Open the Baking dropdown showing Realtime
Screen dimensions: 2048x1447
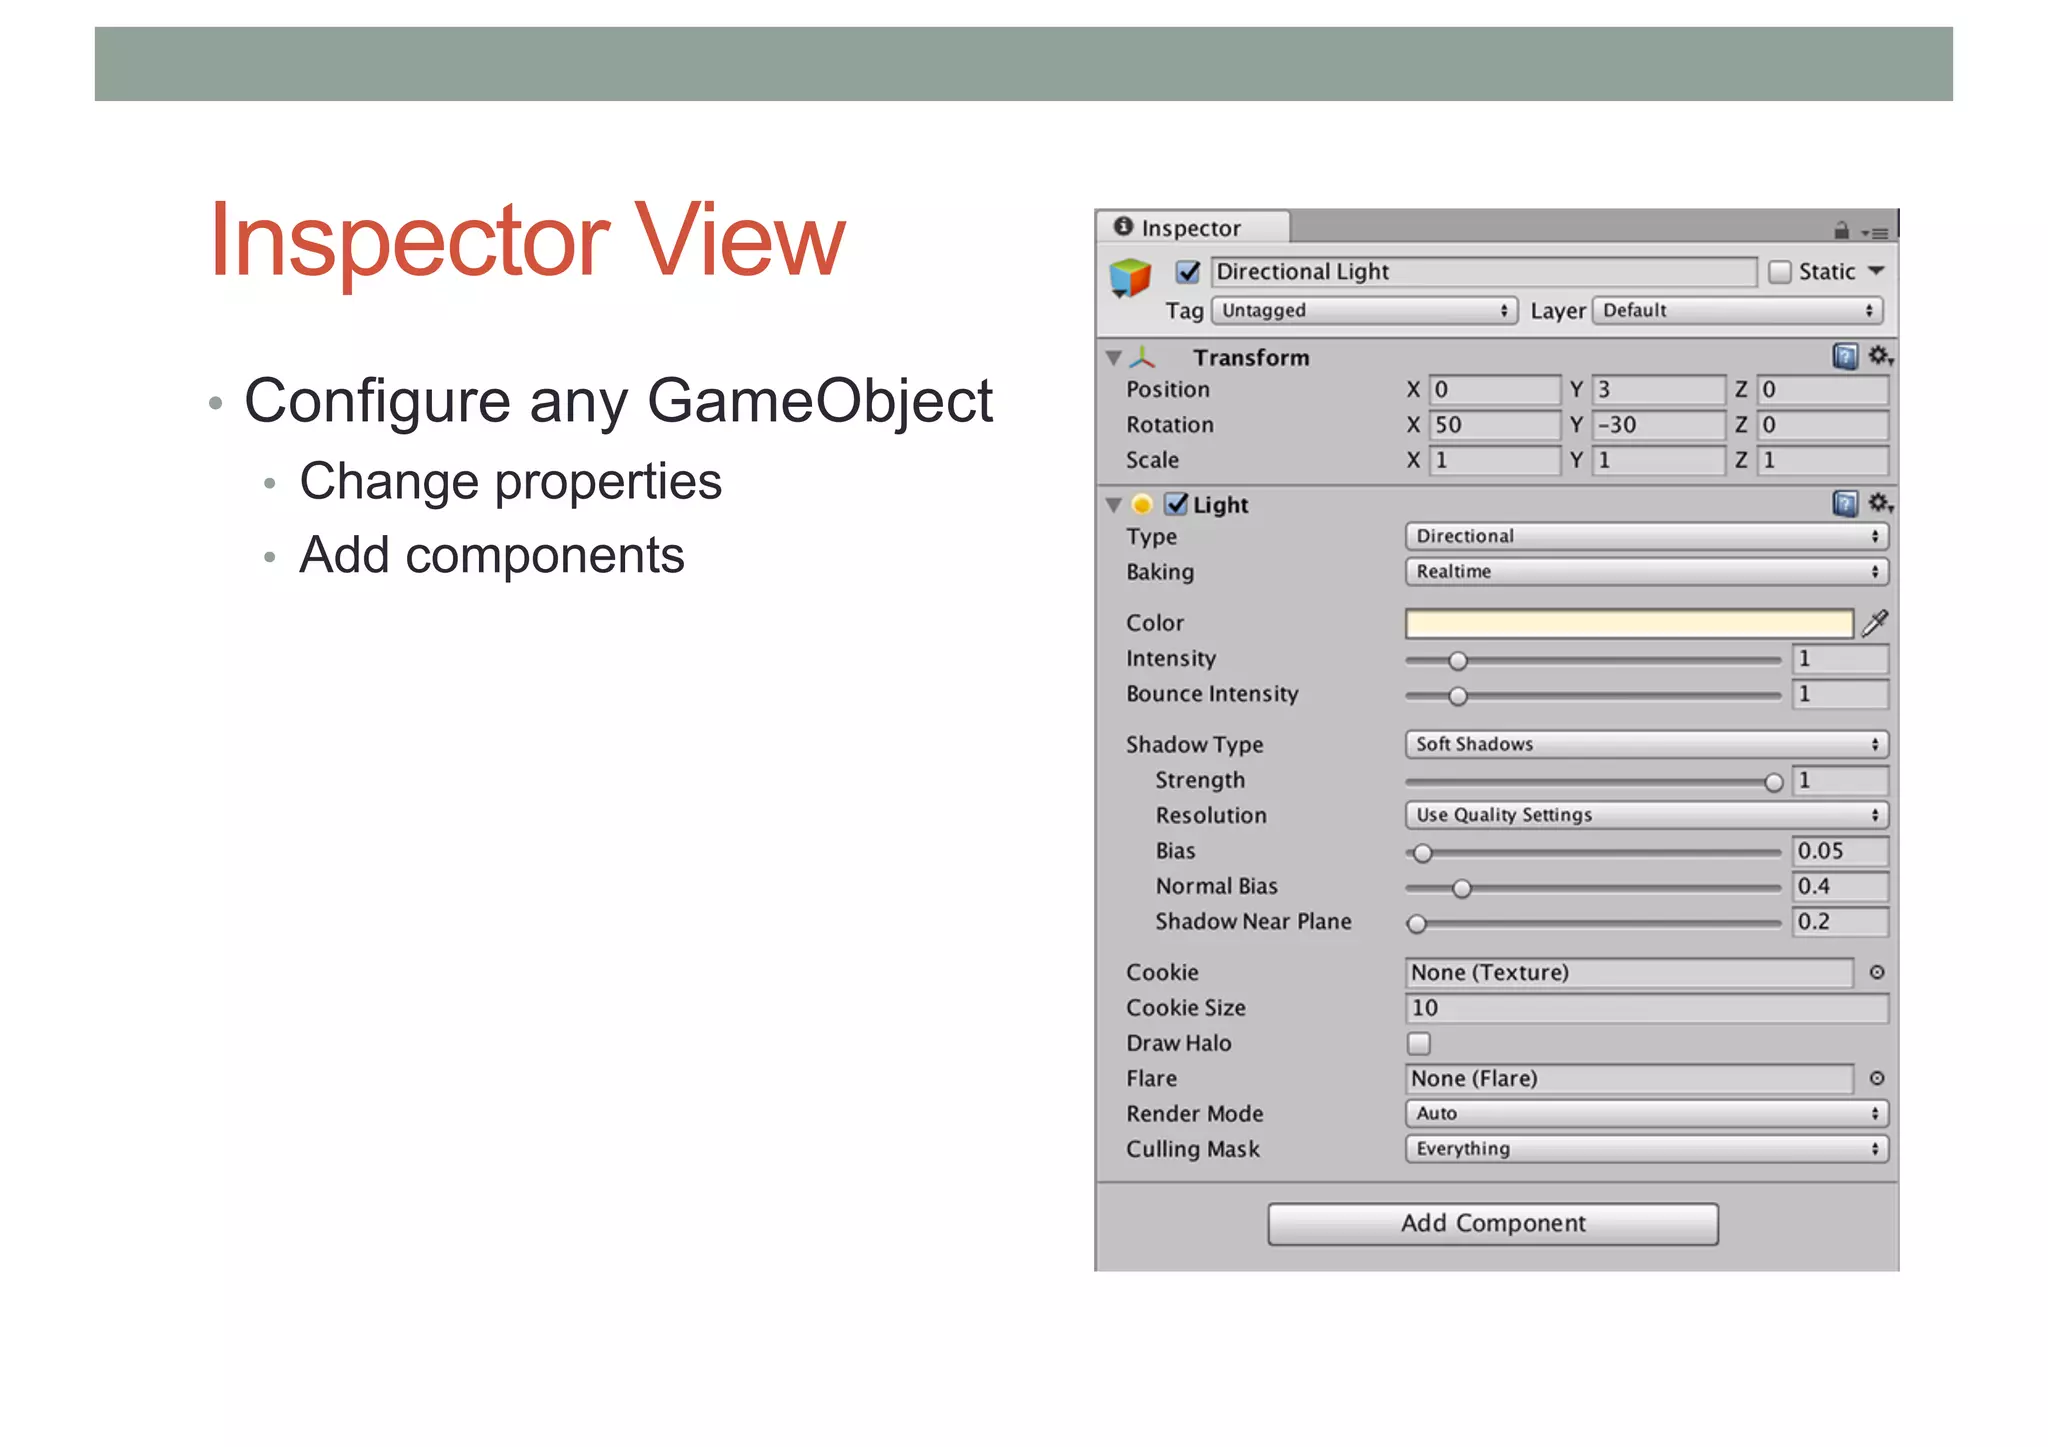1647,571
